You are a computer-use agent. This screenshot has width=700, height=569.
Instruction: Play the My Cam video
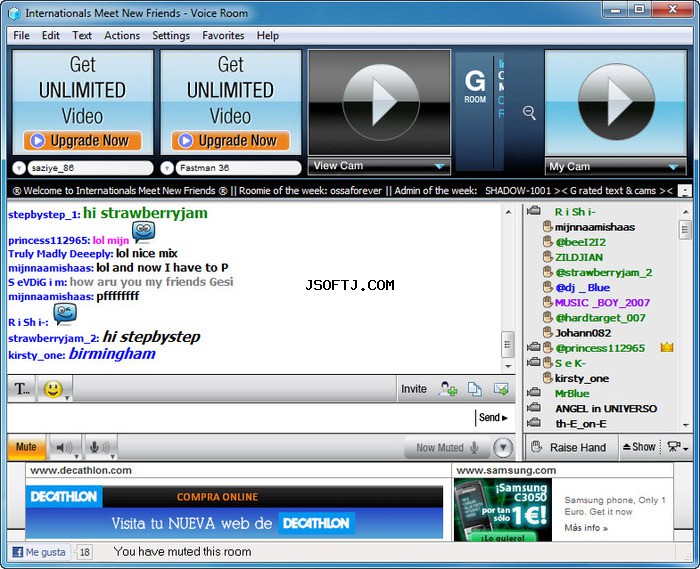click(616, 102)
